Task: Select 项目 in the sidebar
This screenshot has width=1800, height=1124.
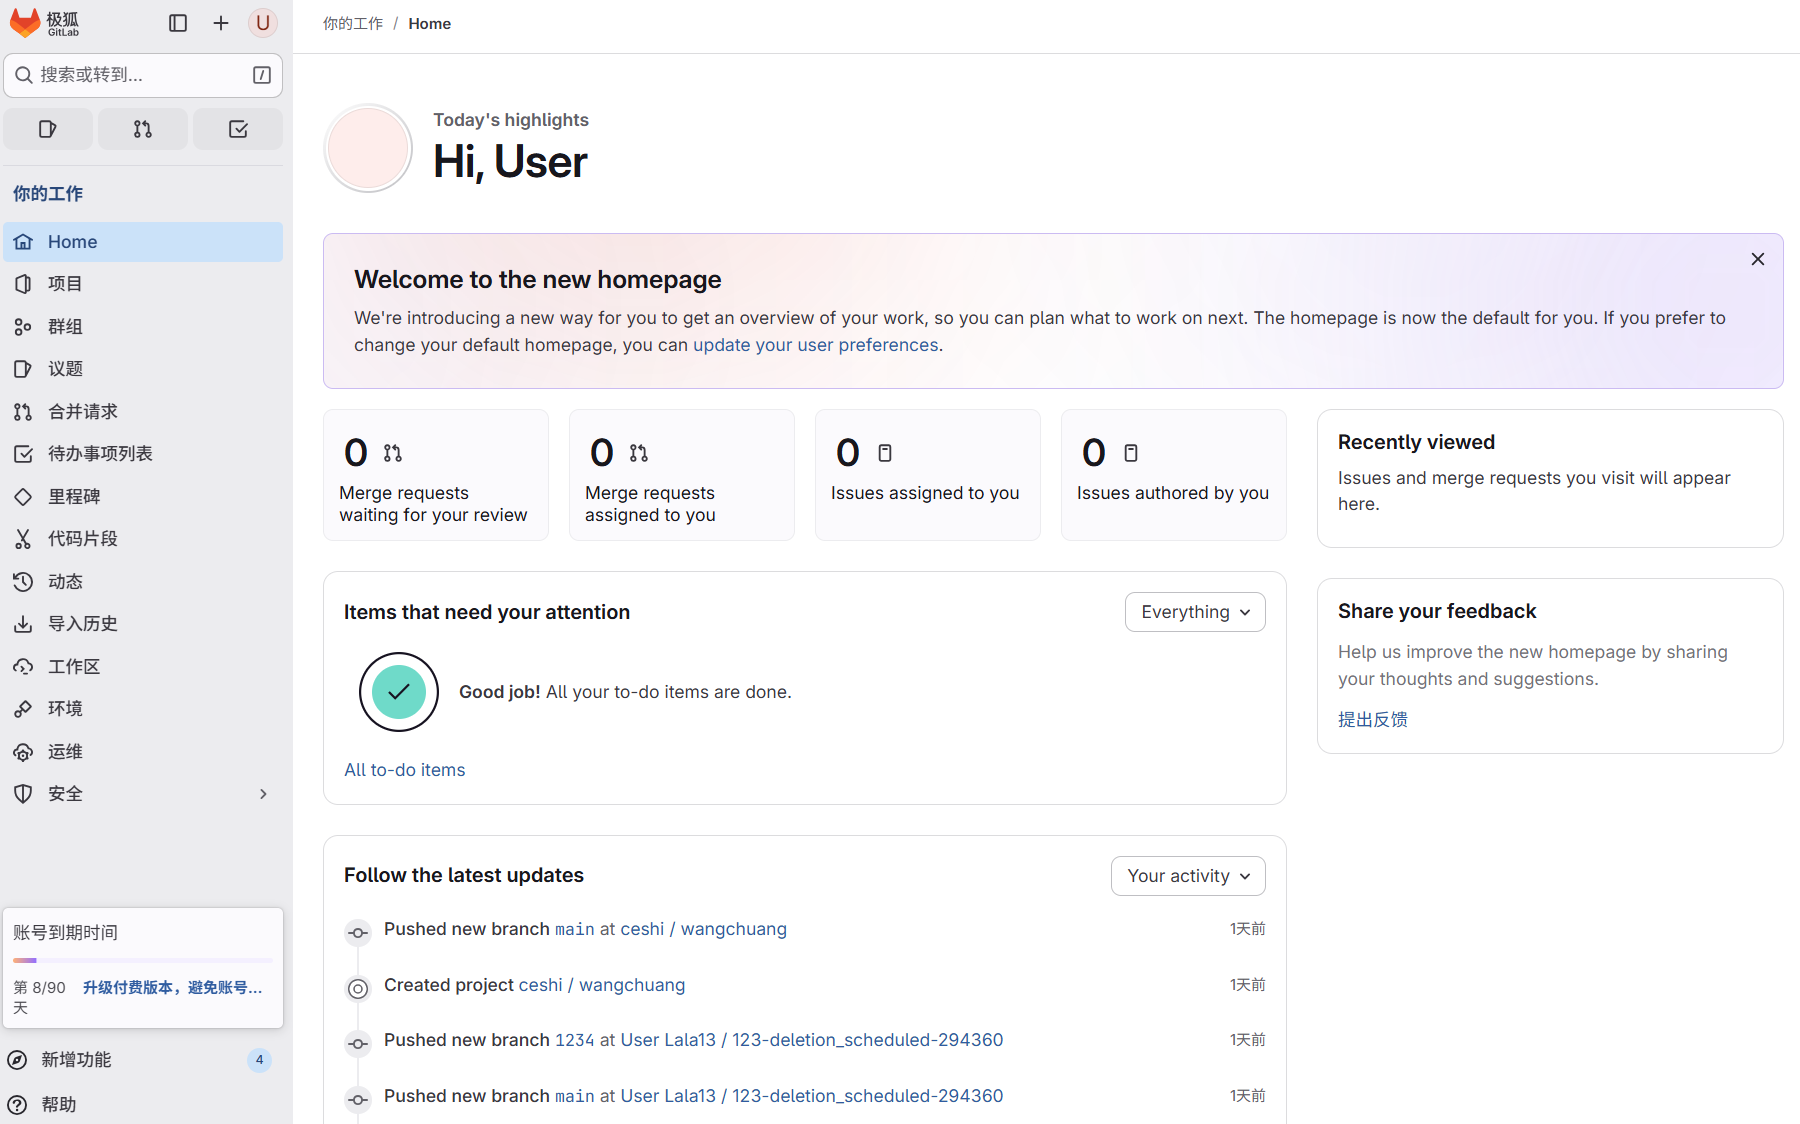Action: click(66, 284)
